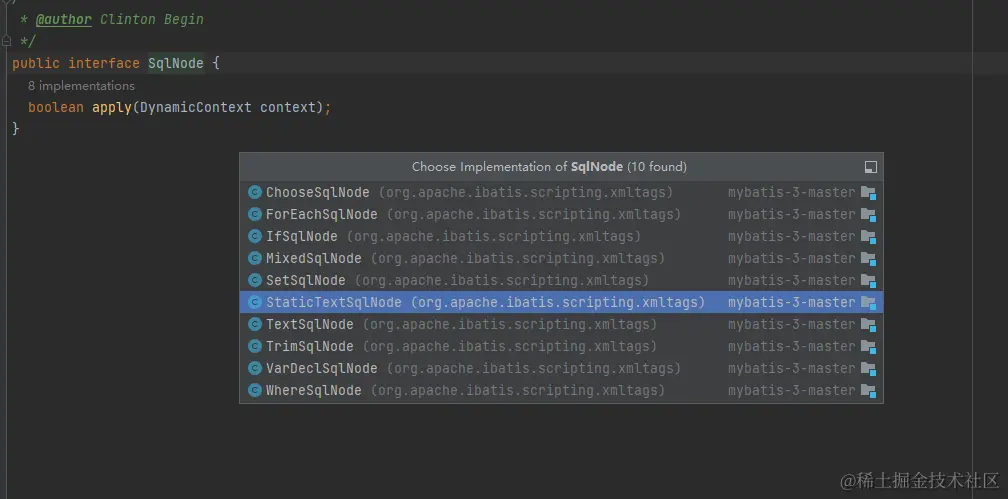Click 'Choose Implementation of SqlNode' popup title
The image size is (1008, 499).
tap(549, 167)
